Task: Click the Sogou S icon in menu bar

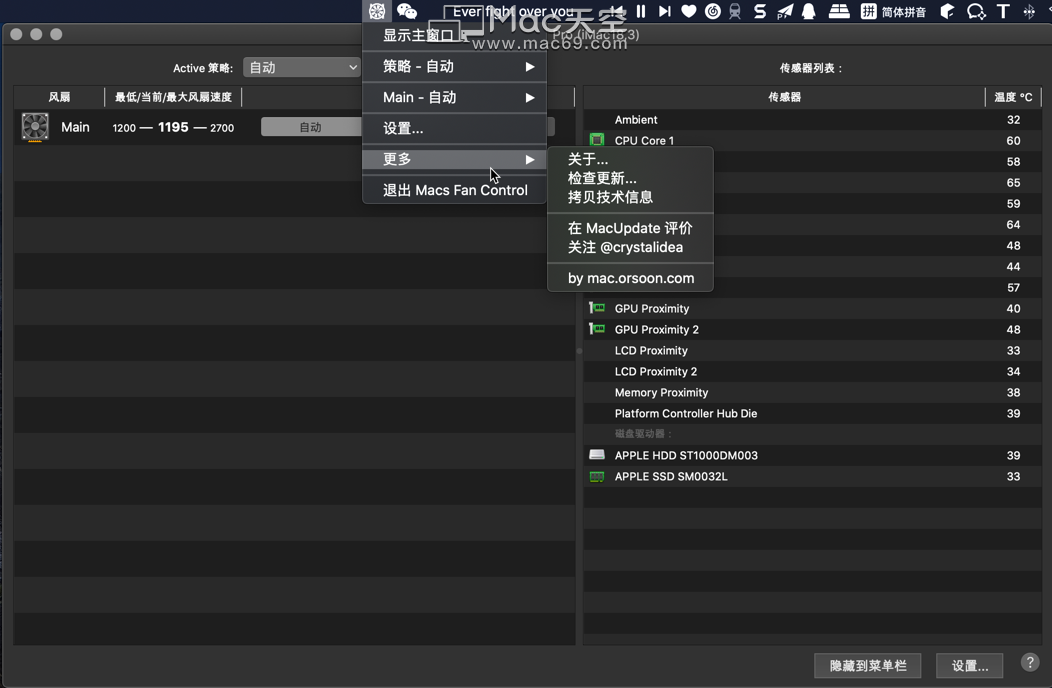Action: (759, 11)
